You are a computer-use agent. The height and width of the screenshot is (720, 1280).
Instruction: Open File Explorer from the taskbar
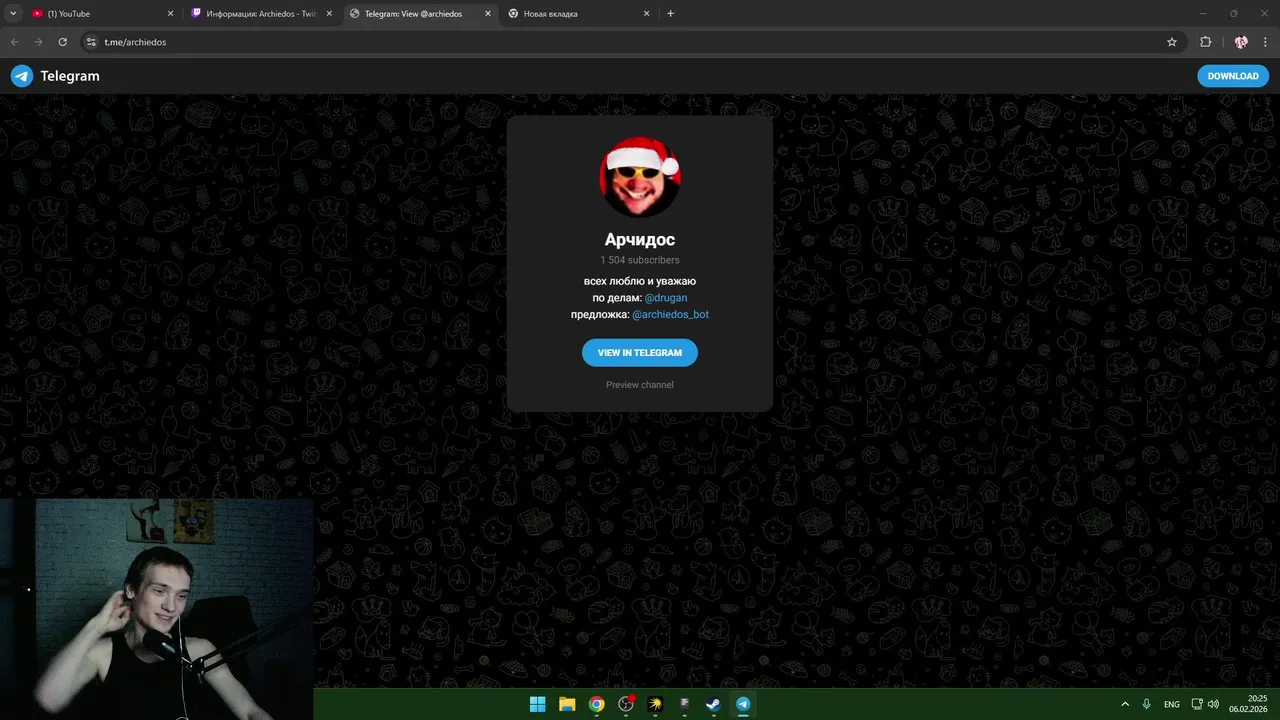[x=567, y=704]
